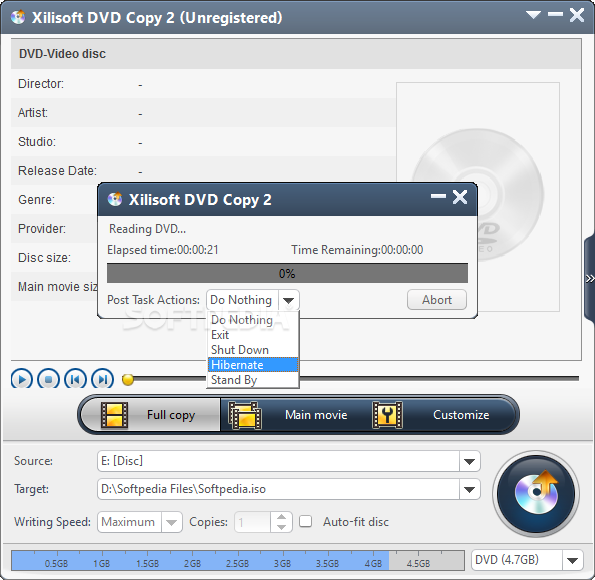Close the main Xilisoft window
This screenshot has height=580, width=595.
(577, 15)
